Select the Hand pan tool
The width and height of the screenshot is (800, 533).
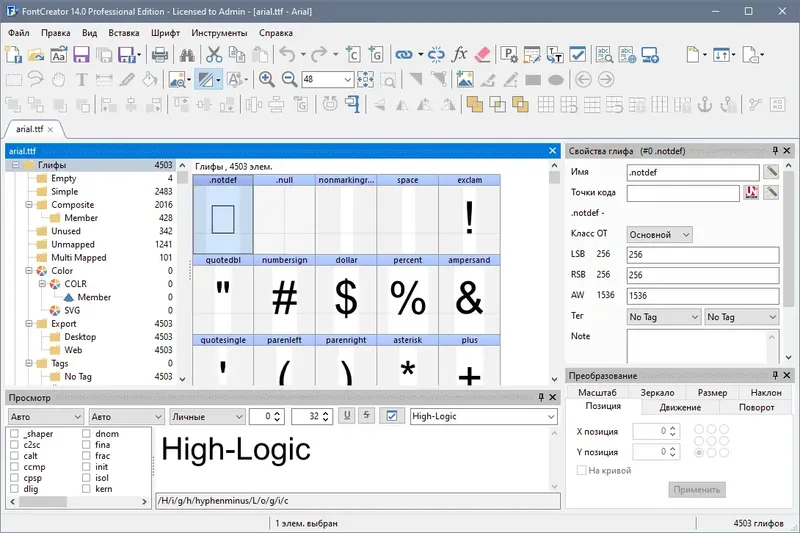click(x=59, y=80)
